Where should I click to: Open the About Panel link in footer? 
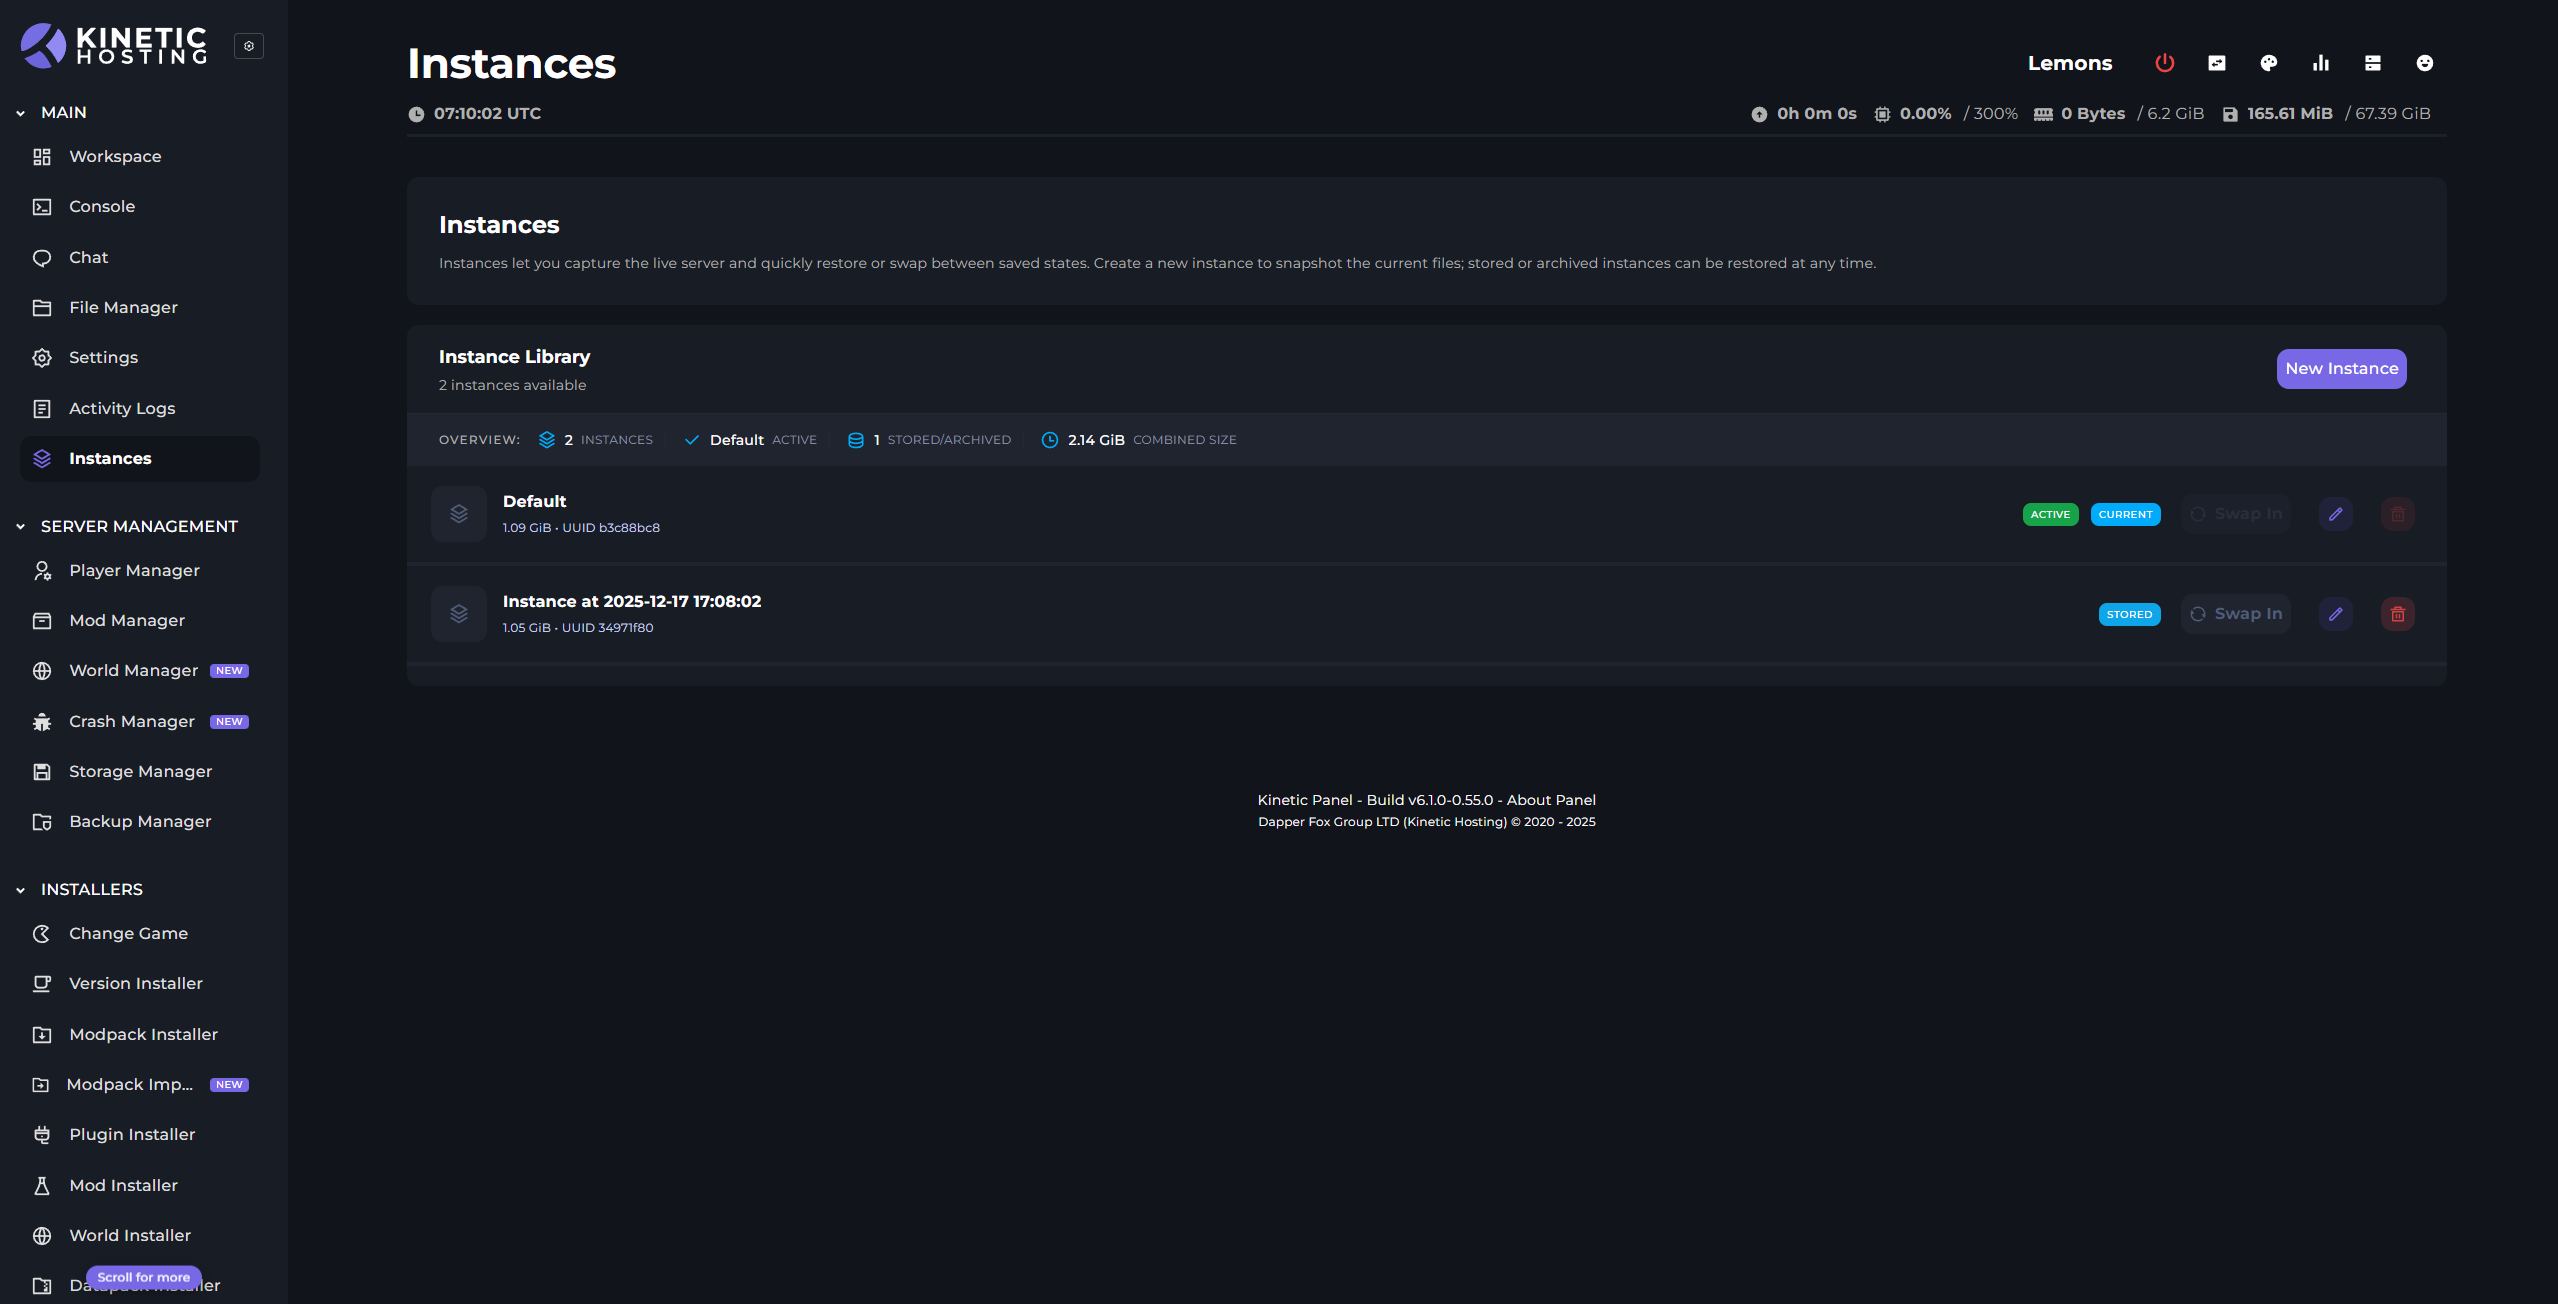tap(1551, 800)
